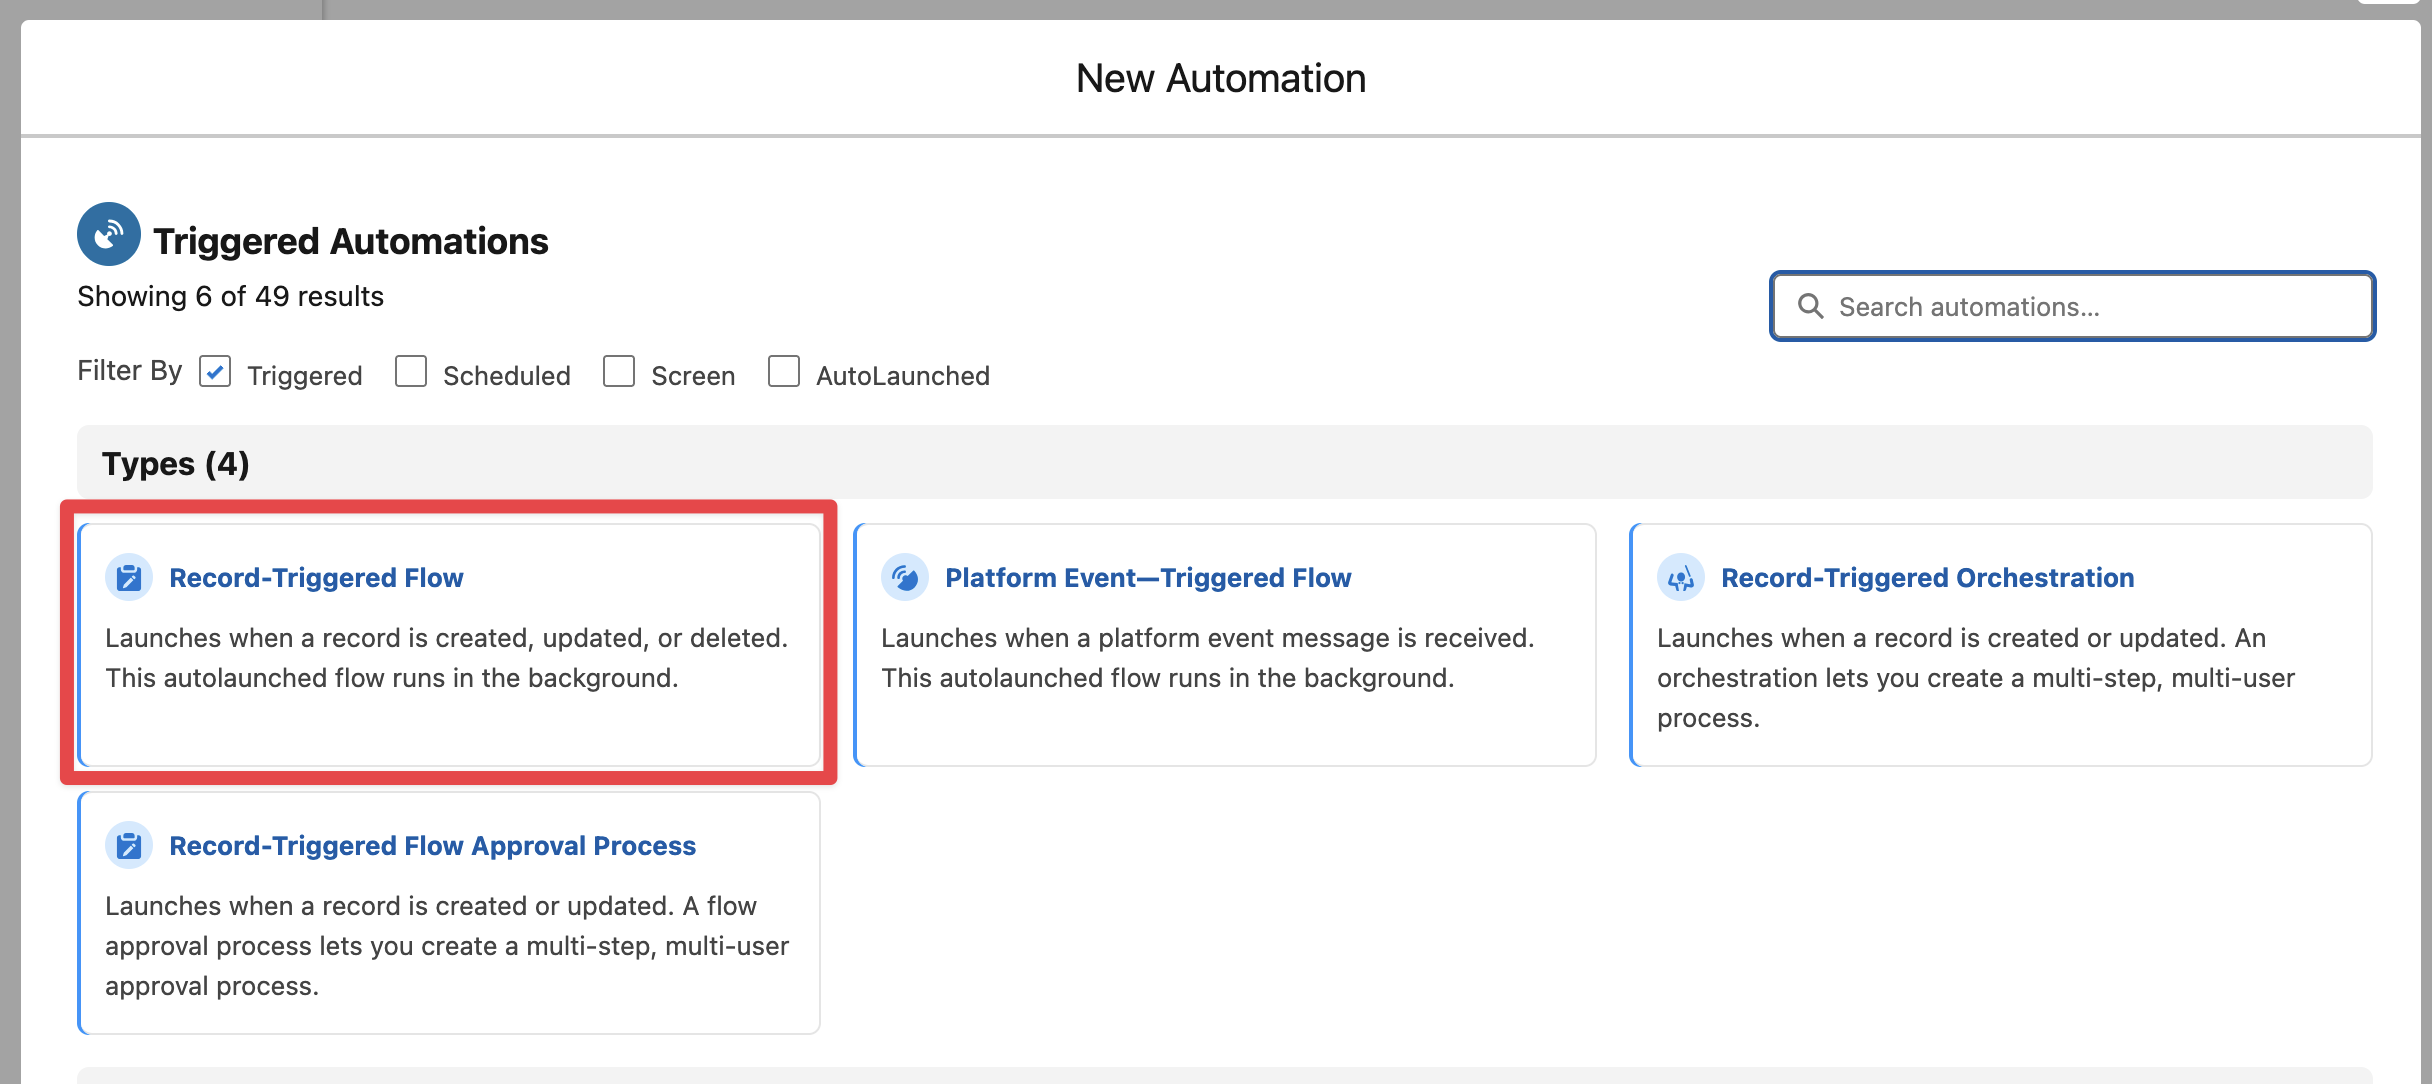
Task: Click the Triggered Automations header icon
Action: point(109,235)
